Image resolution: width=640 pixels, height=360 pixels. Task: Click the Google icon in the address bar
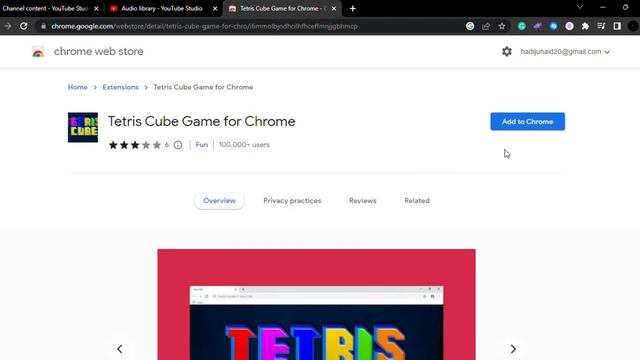470,26
